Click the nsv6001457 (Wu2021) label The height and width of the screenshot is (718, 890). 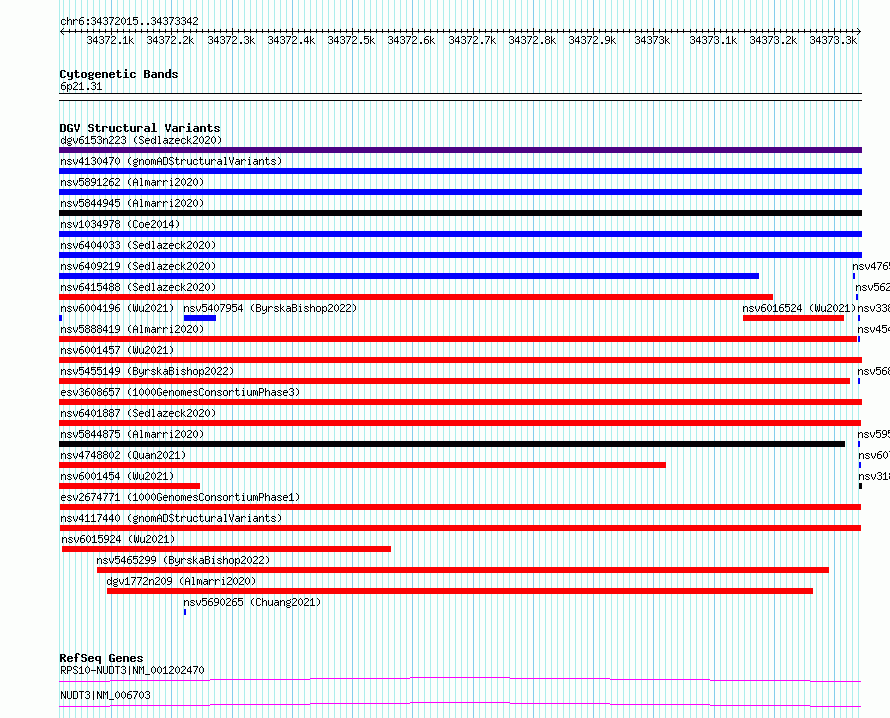117,350
